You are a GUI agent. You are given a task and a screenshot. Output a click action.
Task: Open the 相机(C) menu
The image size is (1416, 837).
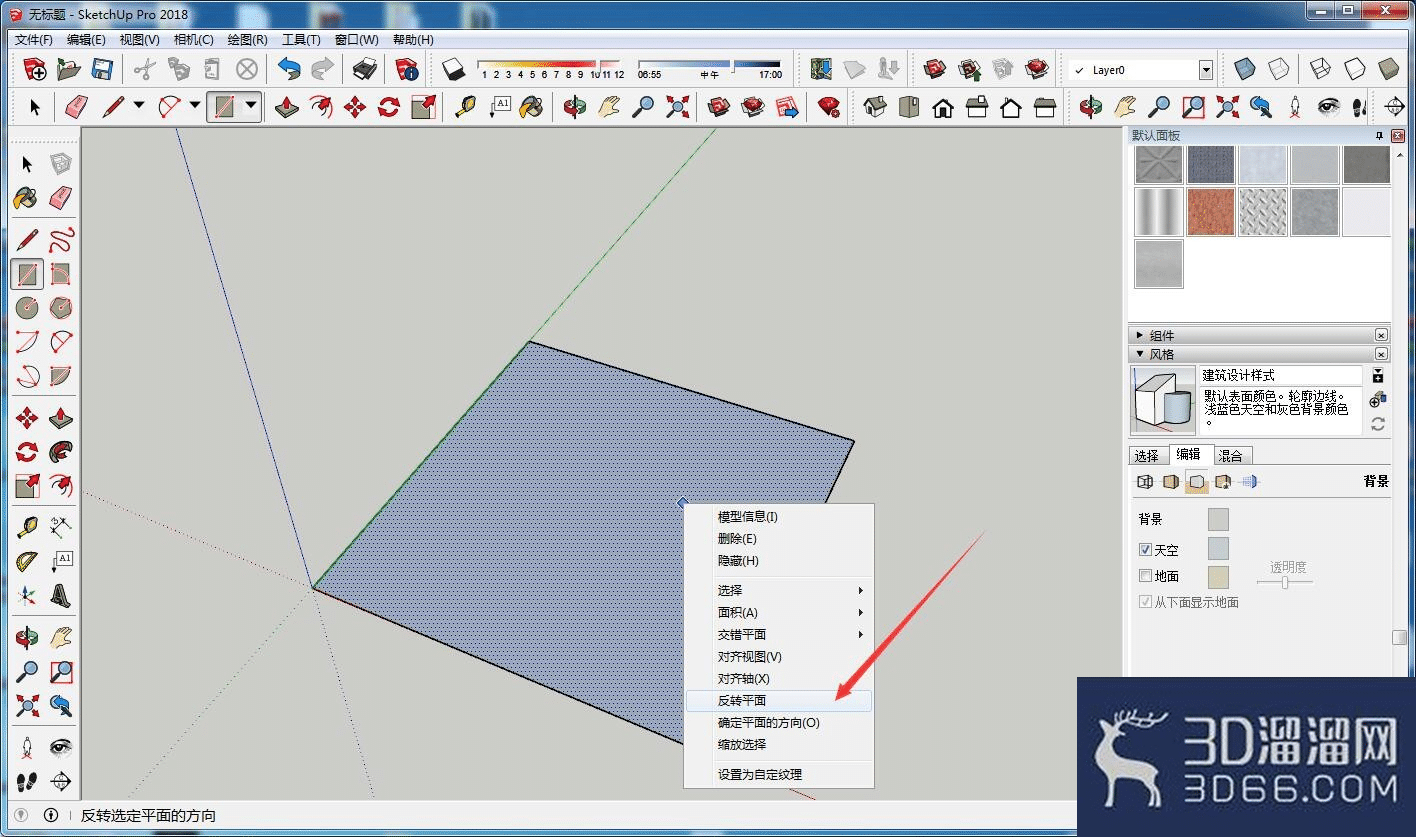pos(194,40)
